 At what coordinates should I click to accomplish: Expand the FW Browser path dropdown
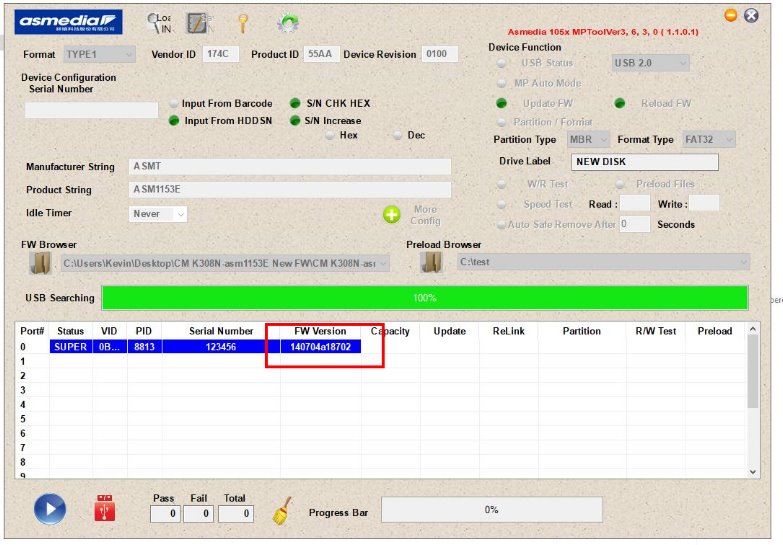(383, 263)
